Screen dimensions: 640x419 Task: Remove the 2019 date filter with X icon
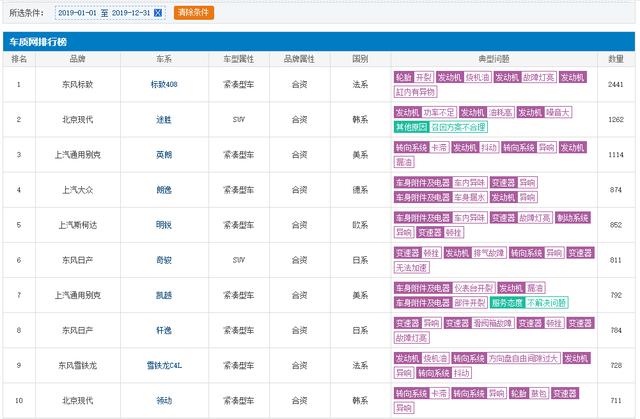pyautogui.click(x=158, y=13)
